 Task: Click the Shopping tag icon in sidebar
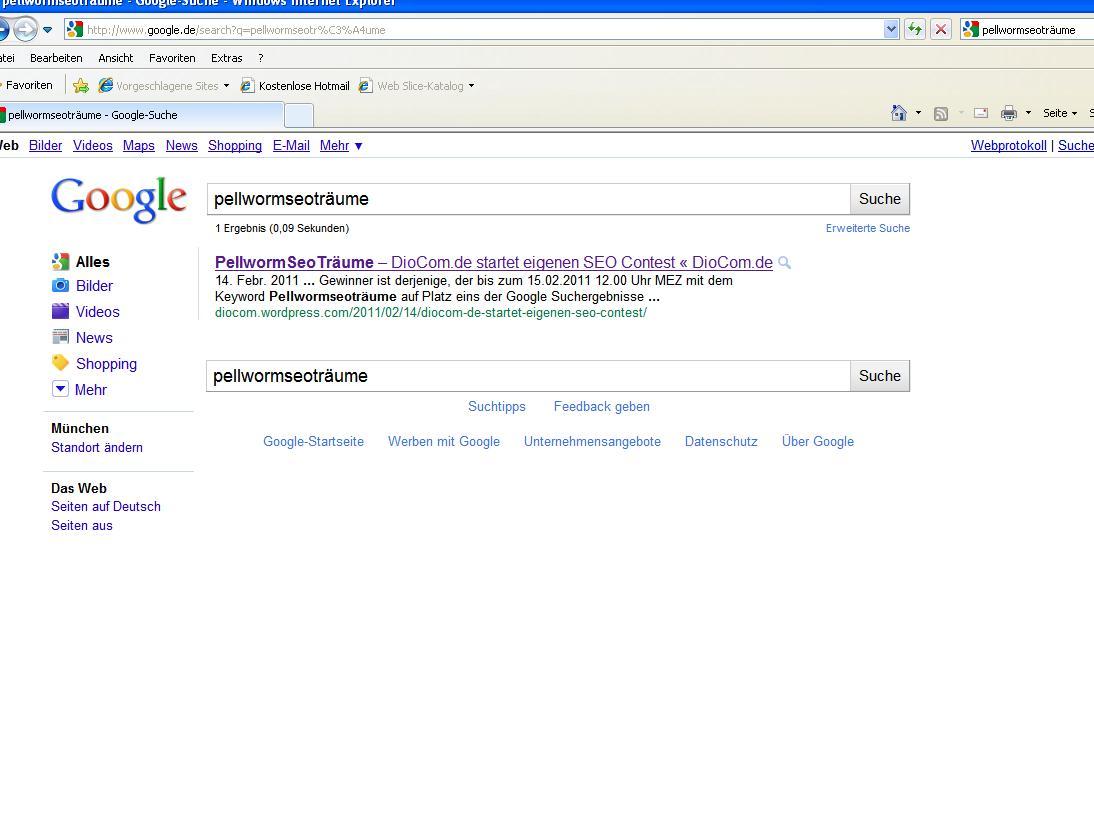click(61, 363)
